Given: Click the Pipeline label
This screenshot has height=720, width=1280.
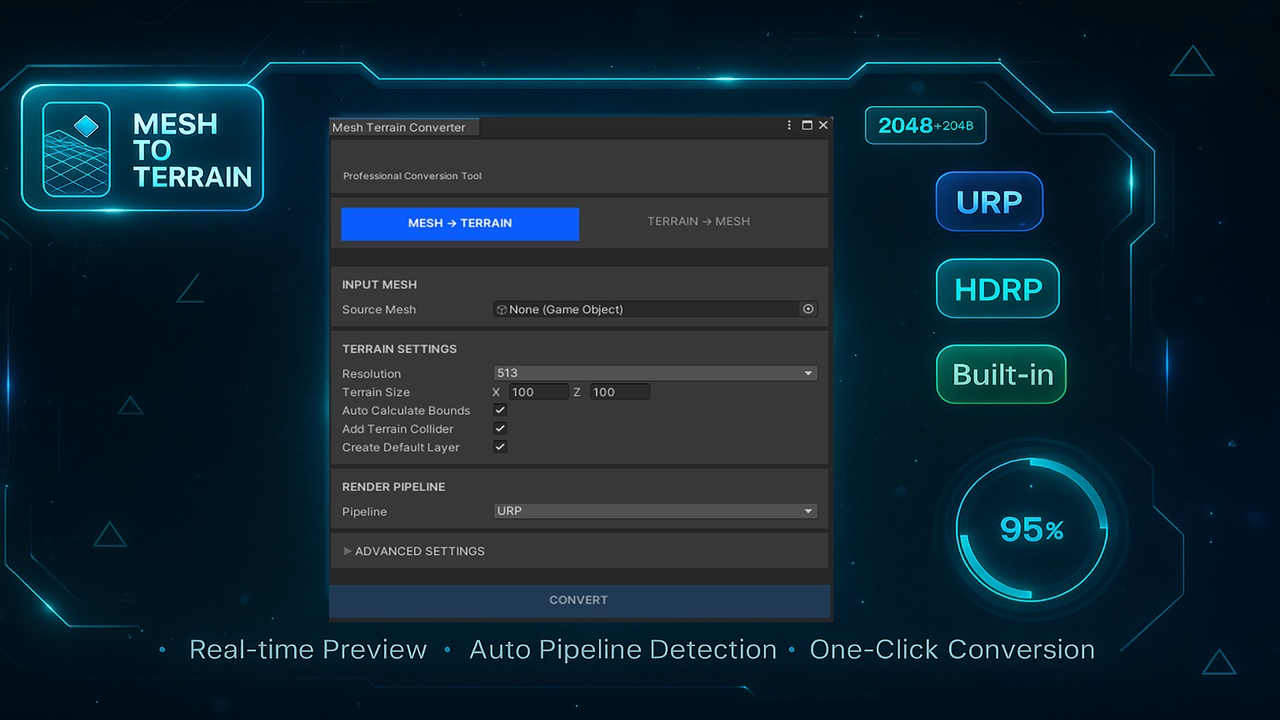Looking at the screenshot, I should point(364,512).
